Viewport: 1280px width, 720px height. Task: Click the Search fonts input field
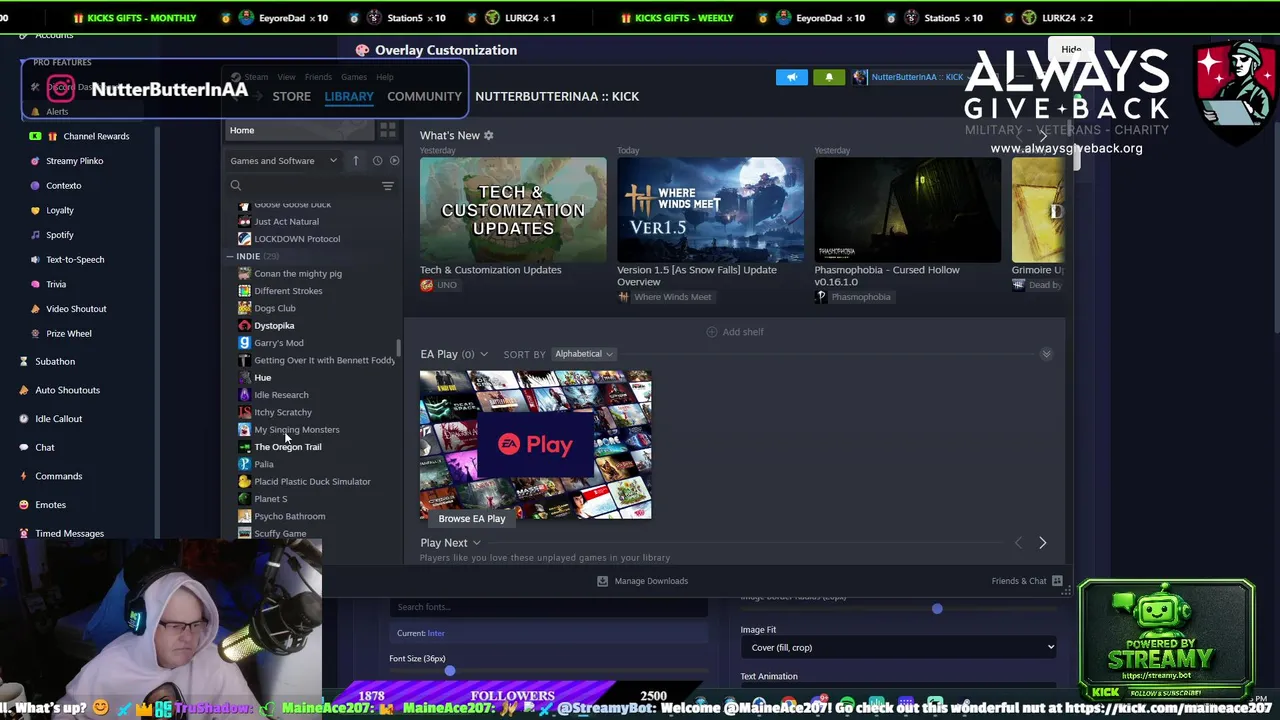pyautogui.click(x=548, y=607)
